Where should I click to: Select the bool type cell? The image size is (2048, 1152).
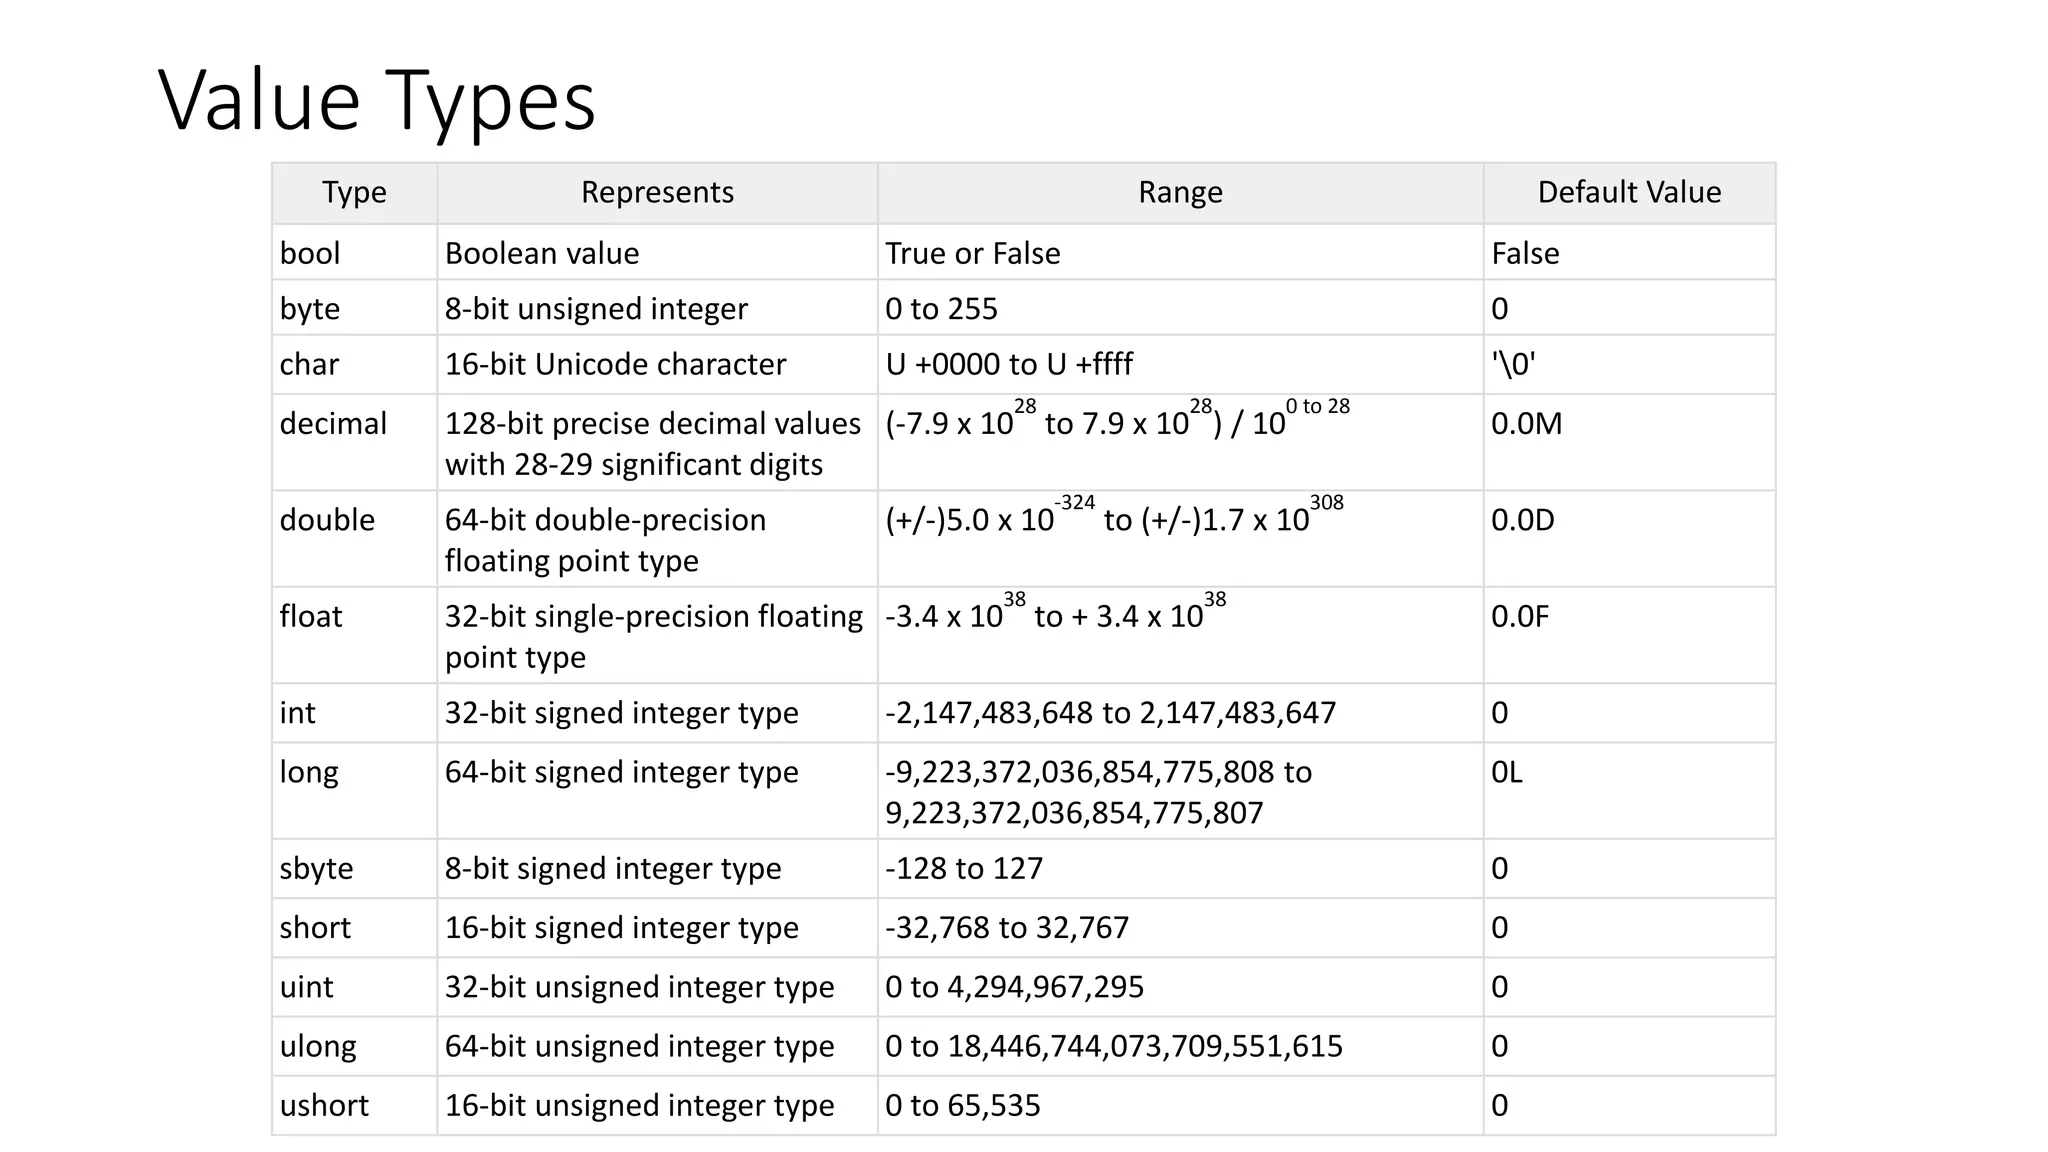click(x=310, y=253)
